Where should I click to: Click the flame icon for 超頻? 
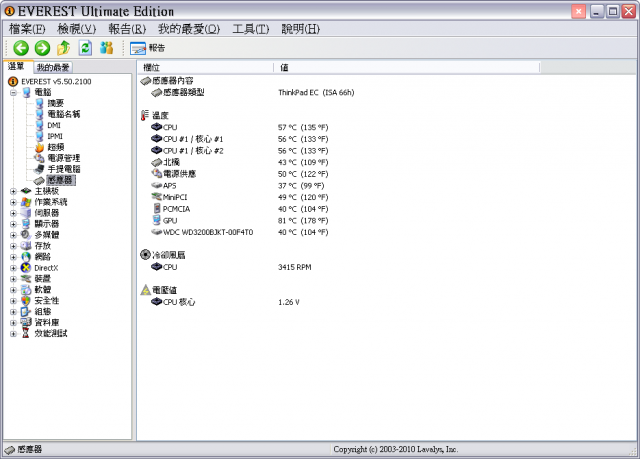(39, 147)
